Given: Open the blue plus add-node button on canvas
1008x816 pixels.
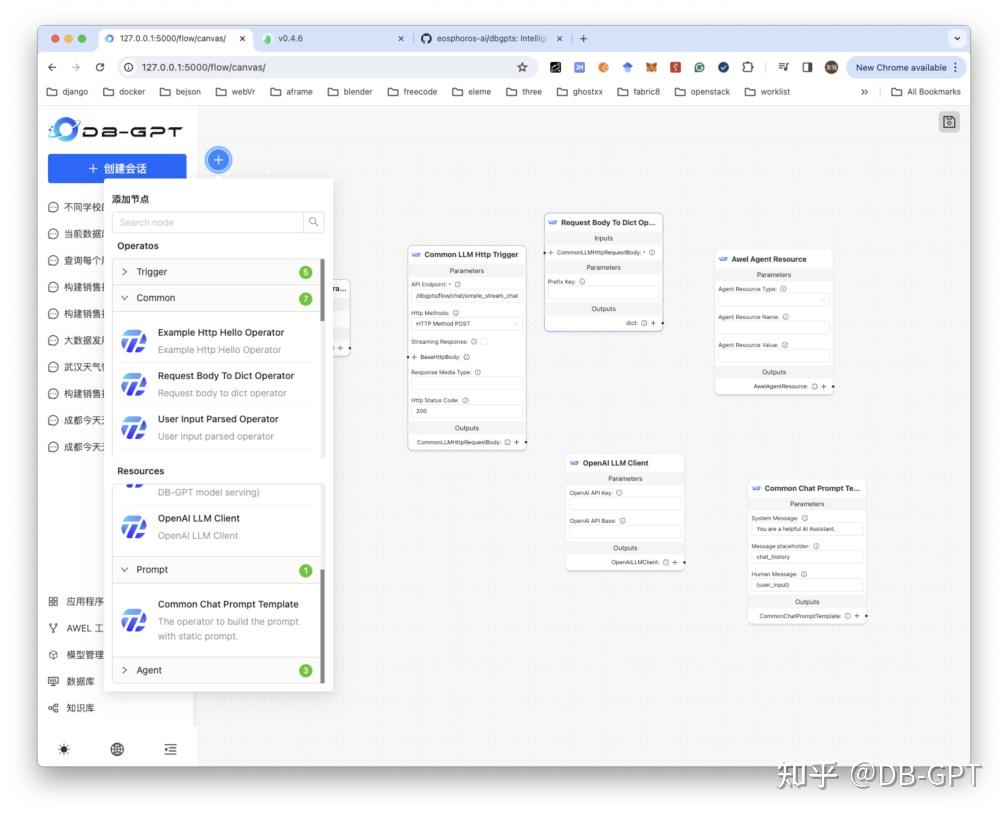Looking at the screenshot, I should click(x=218, y=159).
